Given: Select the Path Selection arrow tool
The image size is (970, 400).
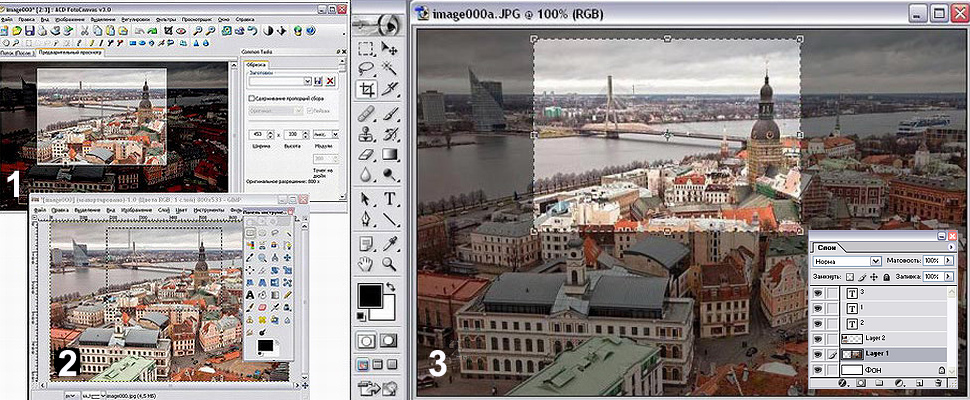Looking at the screenshot, I should [x=366, y=199].
